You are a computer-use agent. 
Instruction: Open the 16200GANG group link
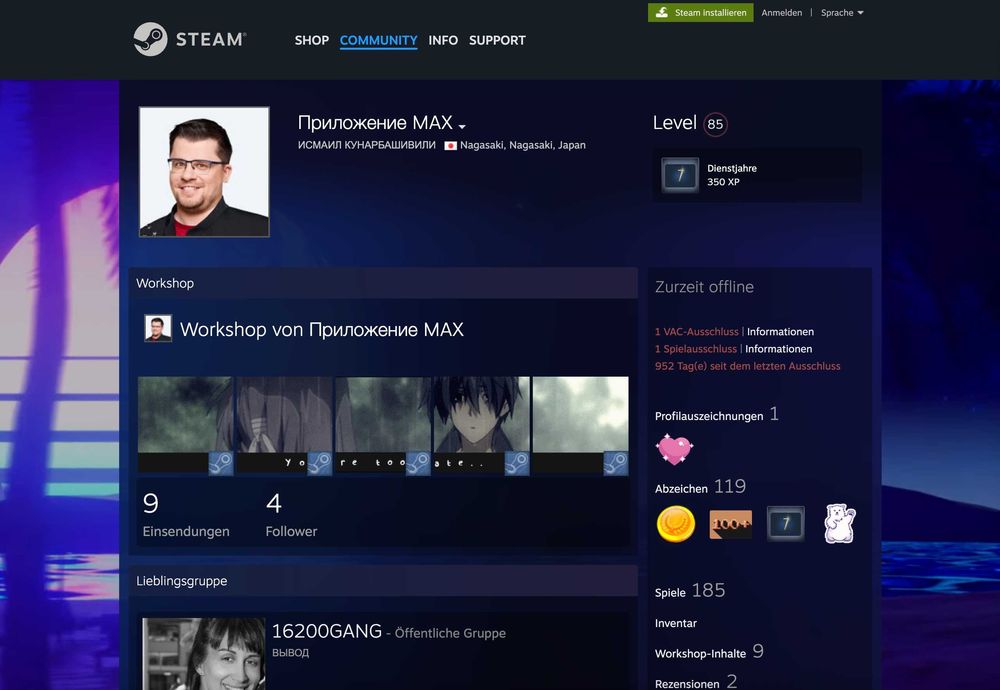[x=327, y=631]
